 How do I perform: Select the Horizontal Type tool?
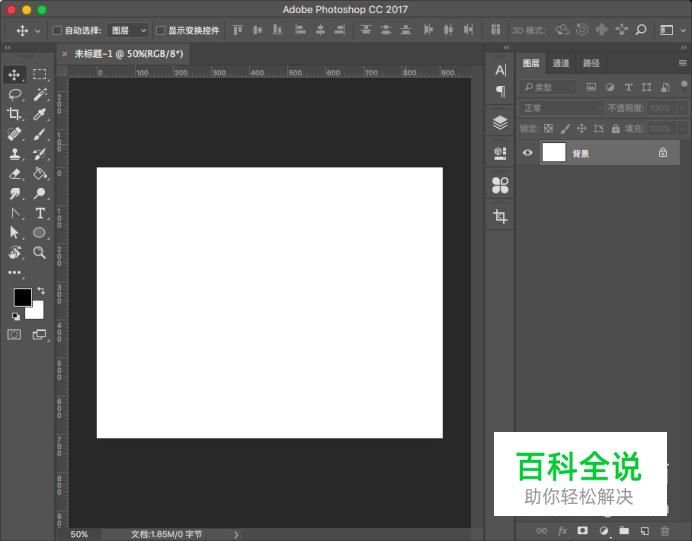pyautogui.click(x=40, y=213)
